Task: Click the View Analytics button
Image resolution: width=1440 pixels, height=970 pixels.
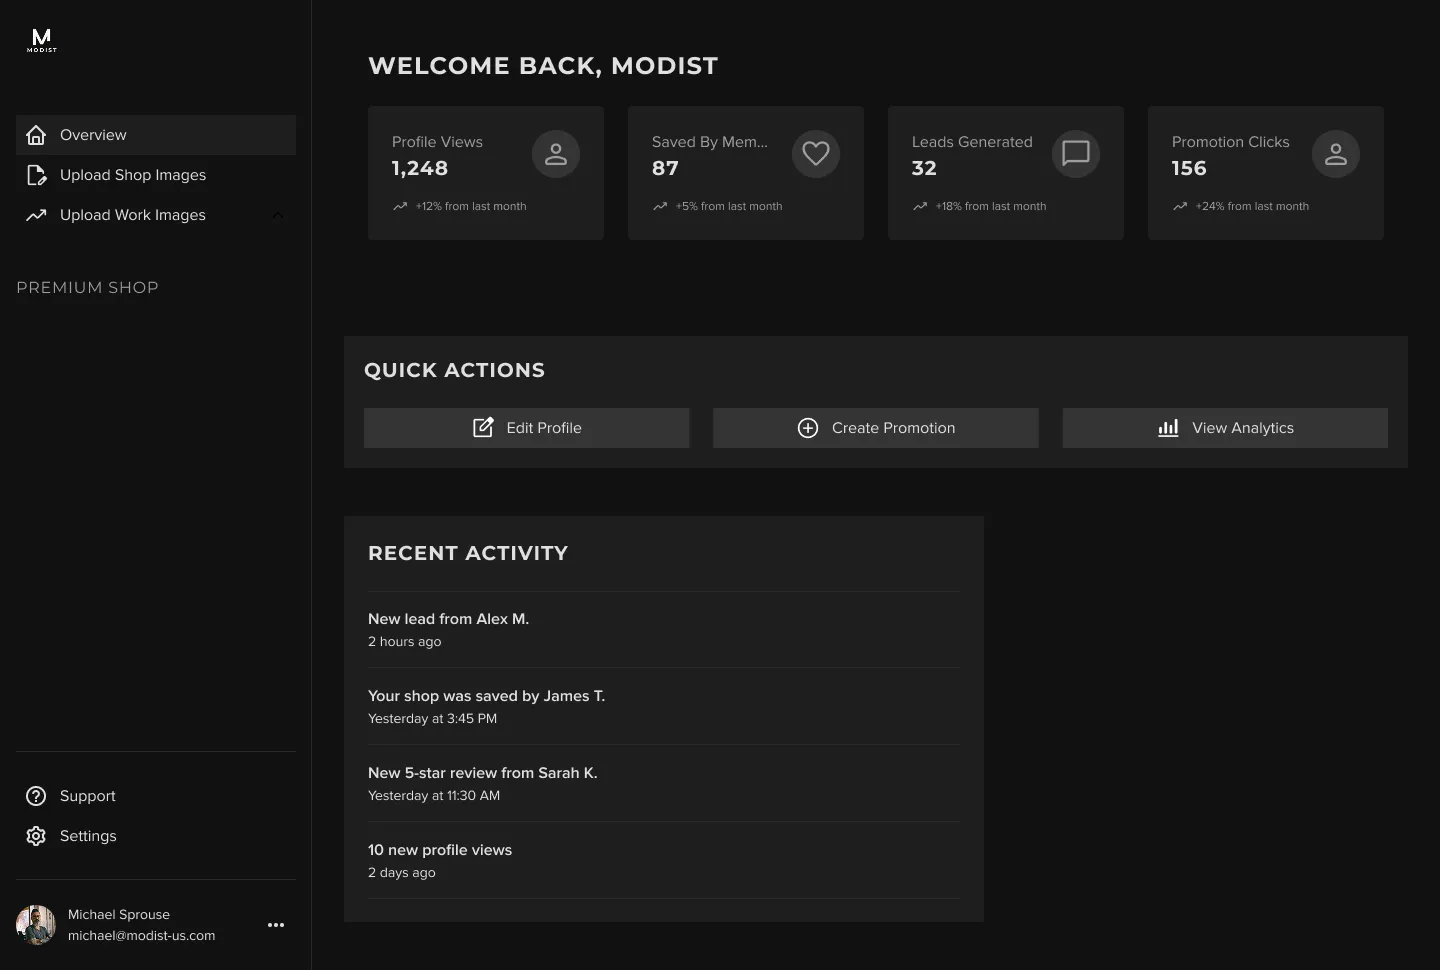Action: [x=1224, y=428]
